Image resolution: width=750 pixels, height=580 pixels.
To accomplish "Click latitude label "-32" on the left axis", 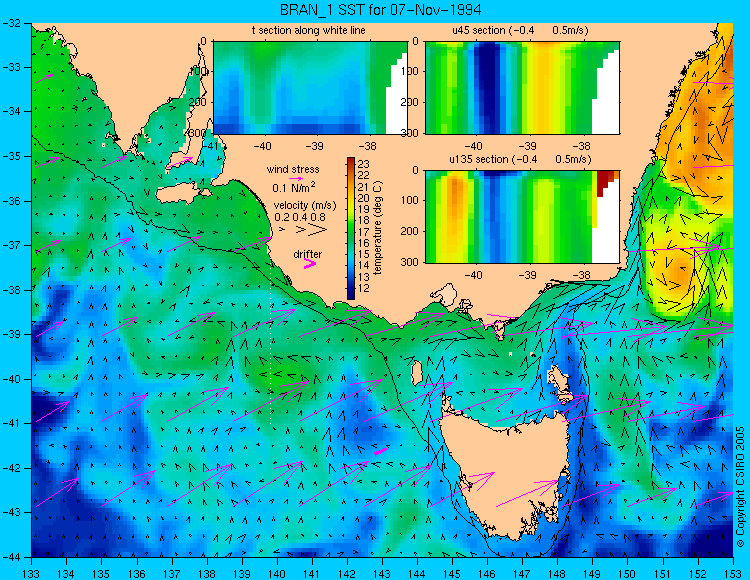I will tap(12, 23).
